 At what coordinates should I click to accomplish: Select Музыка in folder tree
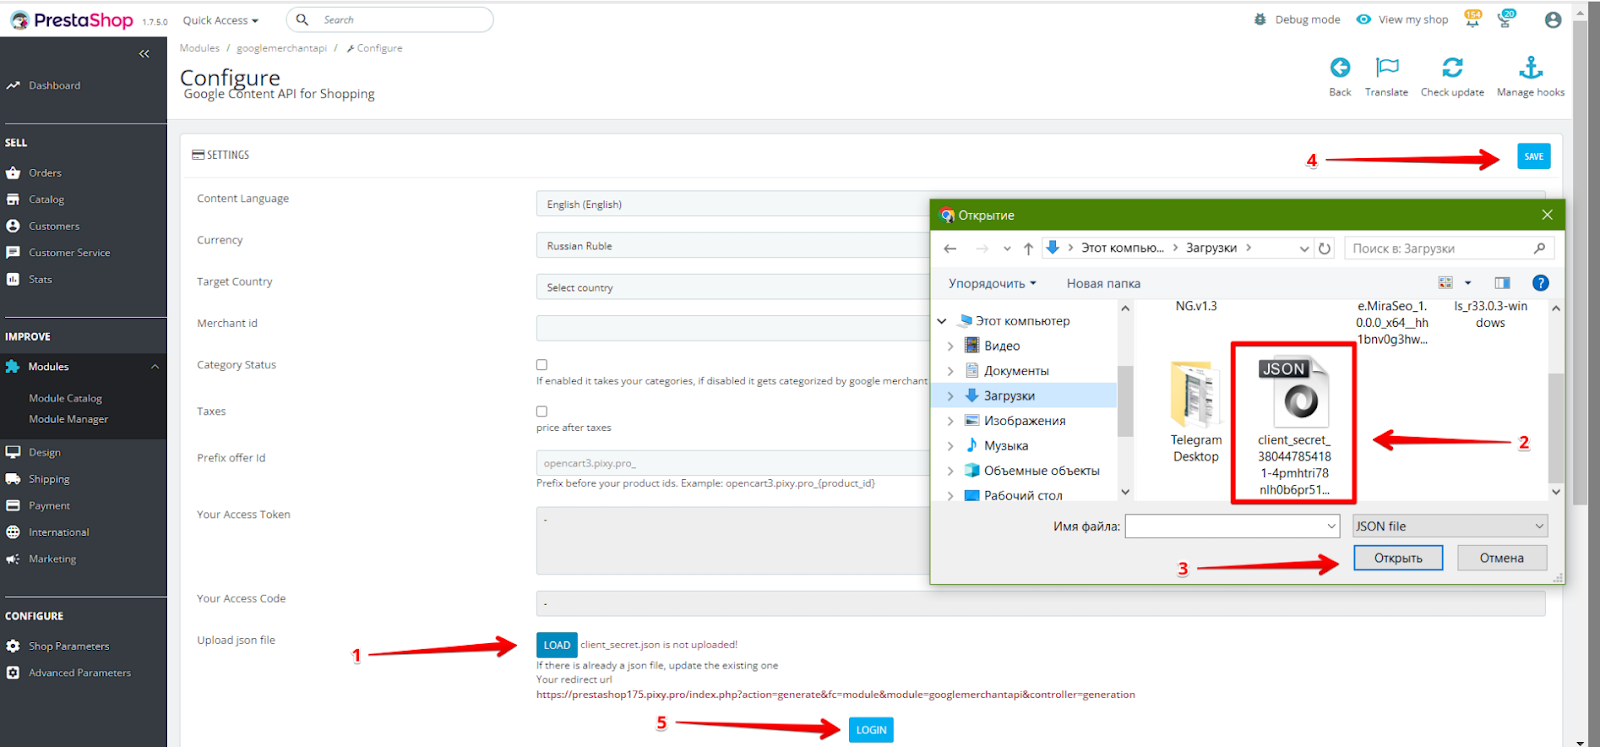1006,446
